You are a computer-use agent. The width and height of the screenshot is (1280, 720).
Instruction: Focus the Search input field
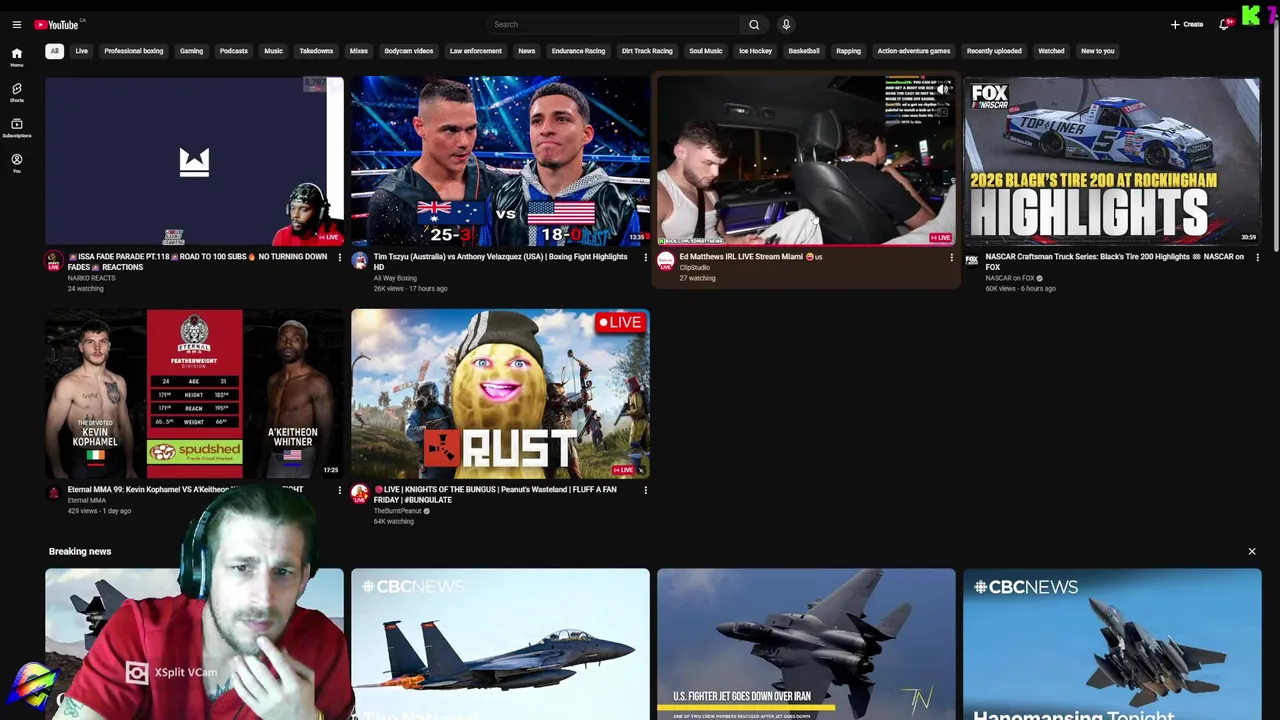tap(614, 24)
